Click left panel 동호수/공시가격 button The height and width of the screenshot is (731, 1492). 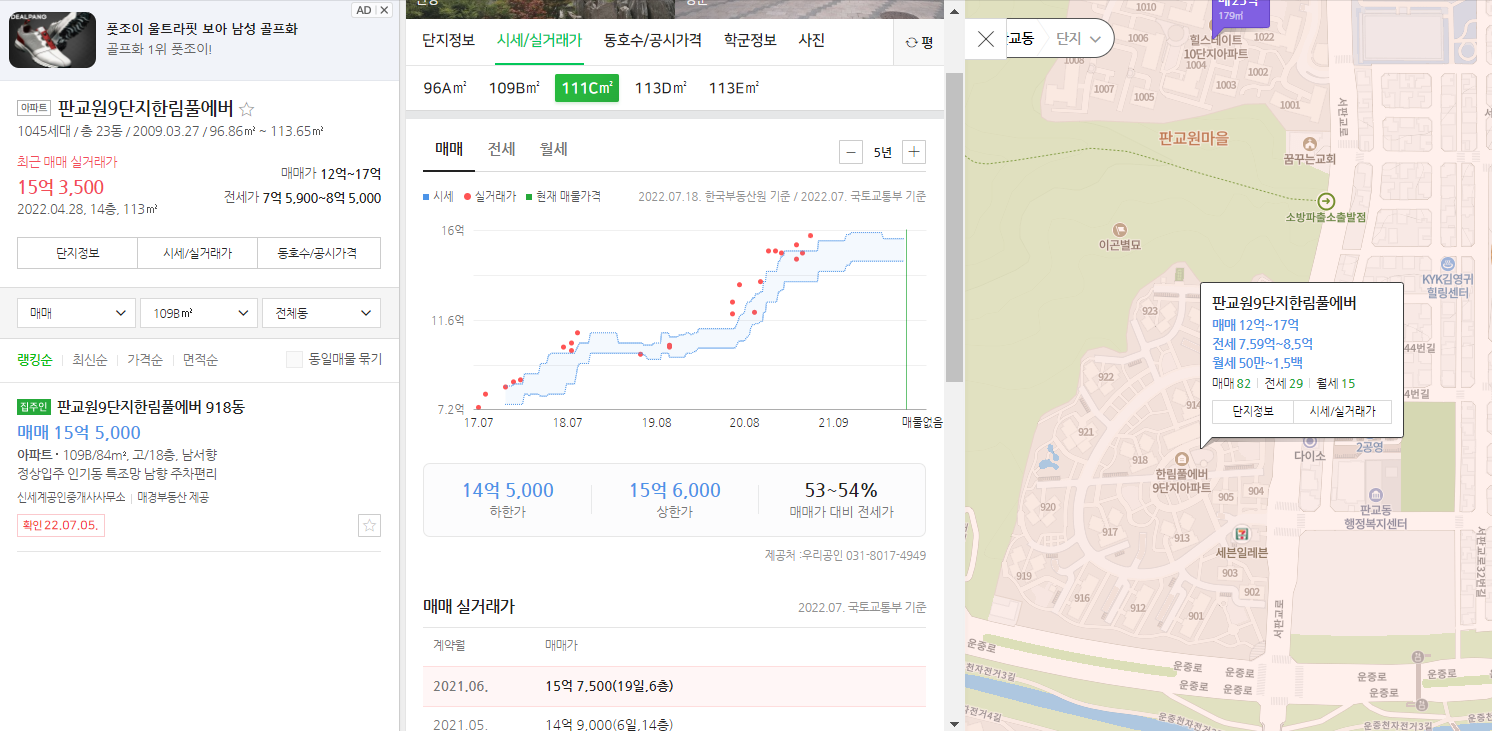pos(319,253)
